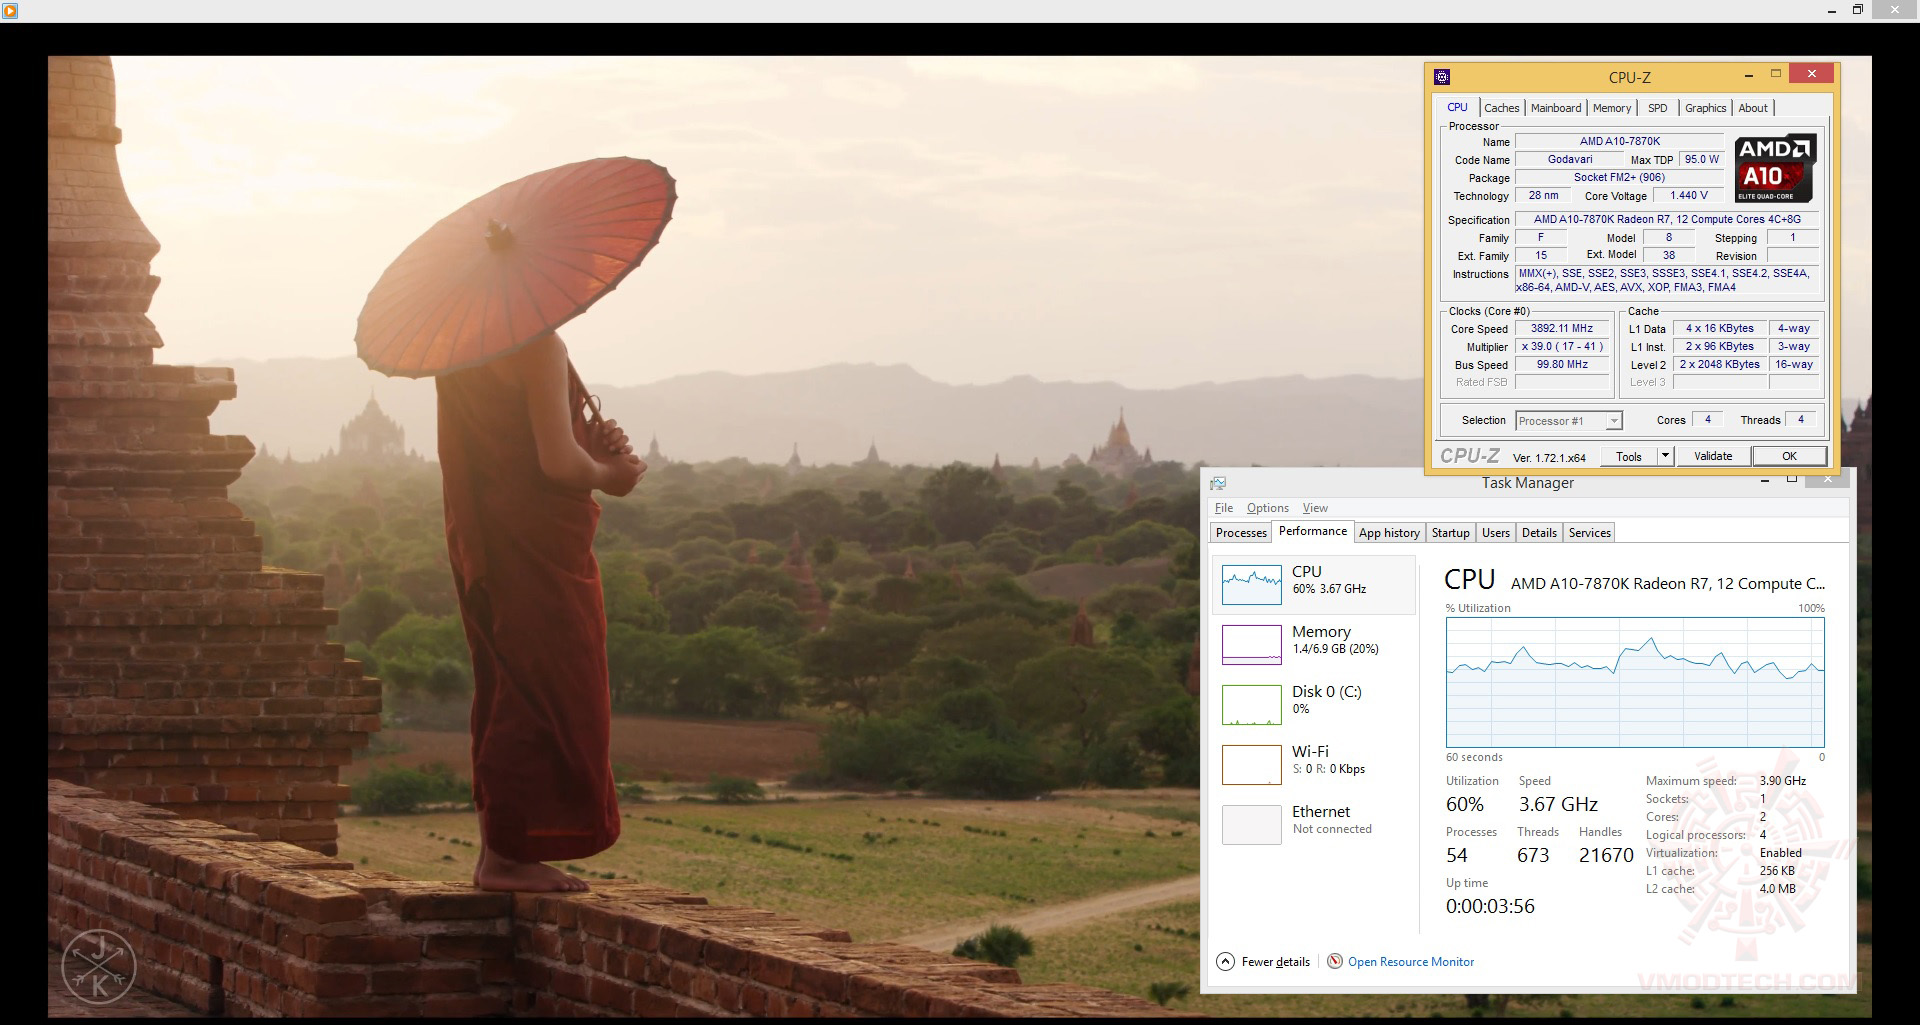Click the processor Name field AMD A10-7870K
Image resolution: width=1920 pixels, height=1025 pixels.
[x=1620, y=142]
